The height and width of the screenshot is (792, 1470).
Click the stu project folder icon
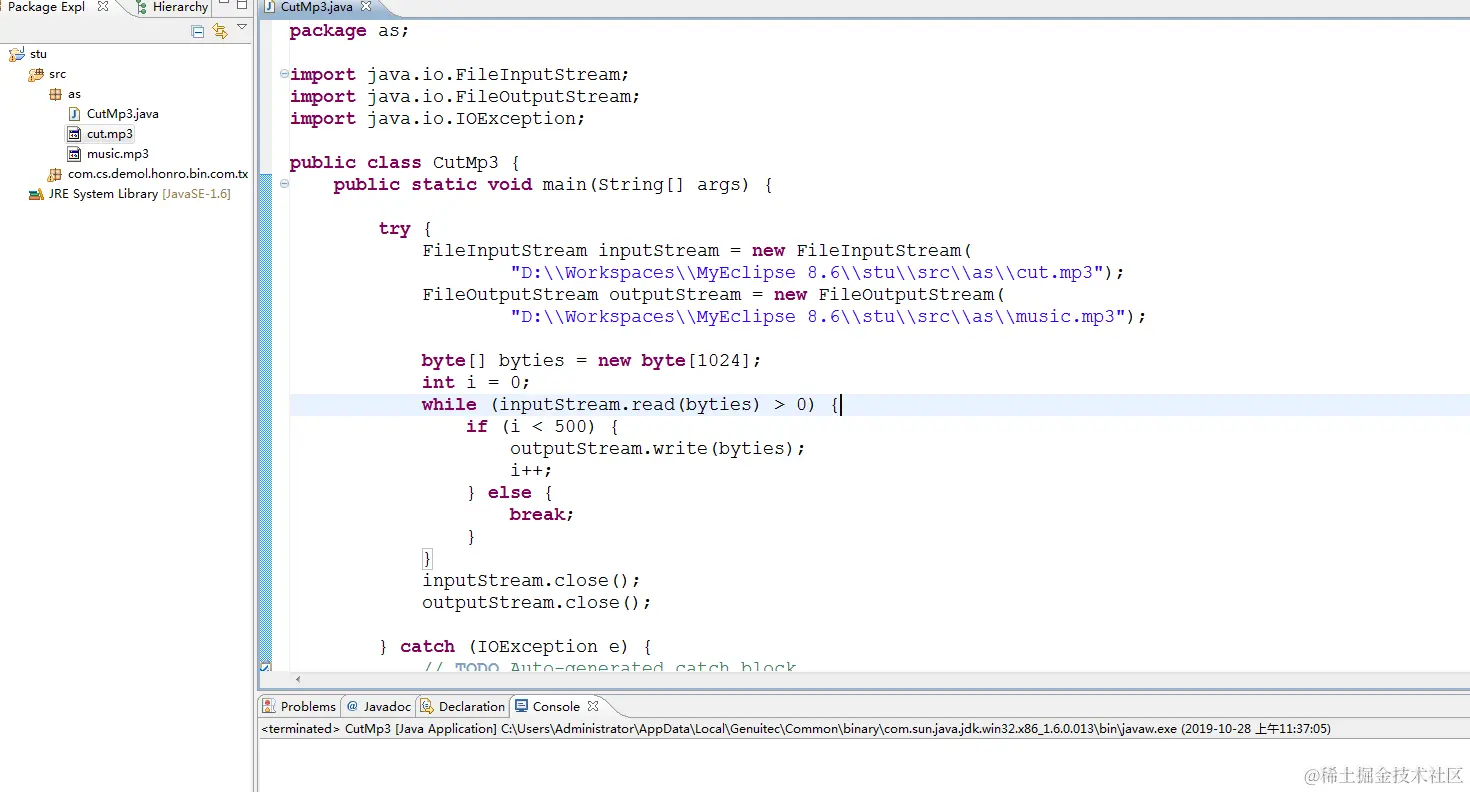coord(16,54)
